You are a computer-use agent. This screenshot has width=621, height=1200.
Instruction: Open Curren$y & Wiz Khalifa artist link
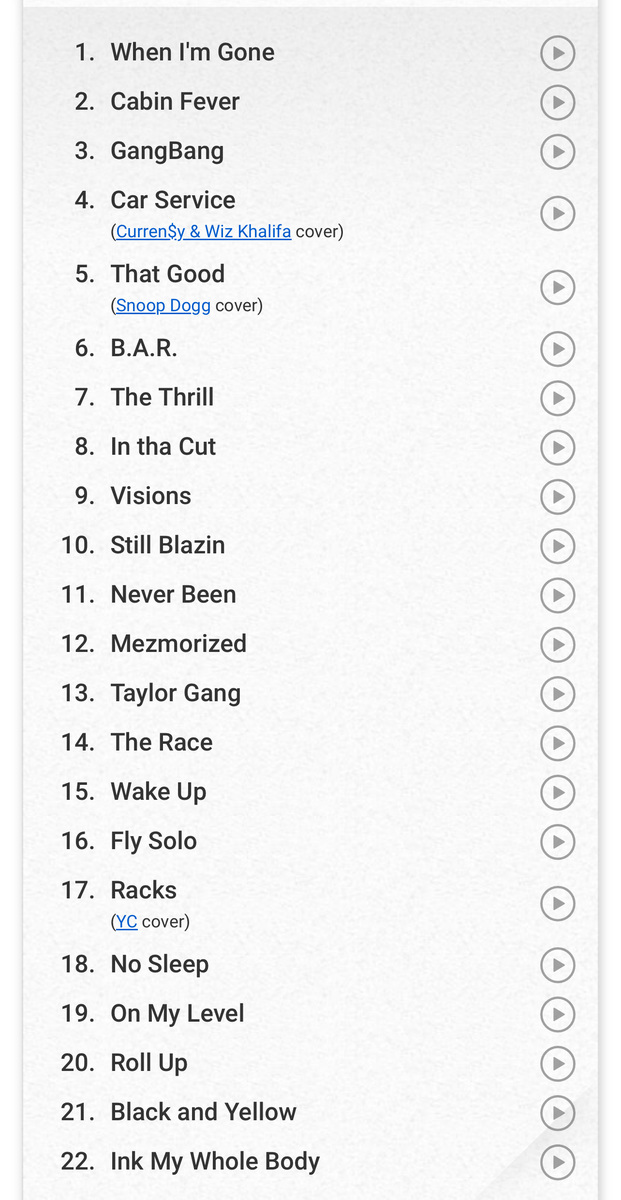203,232
